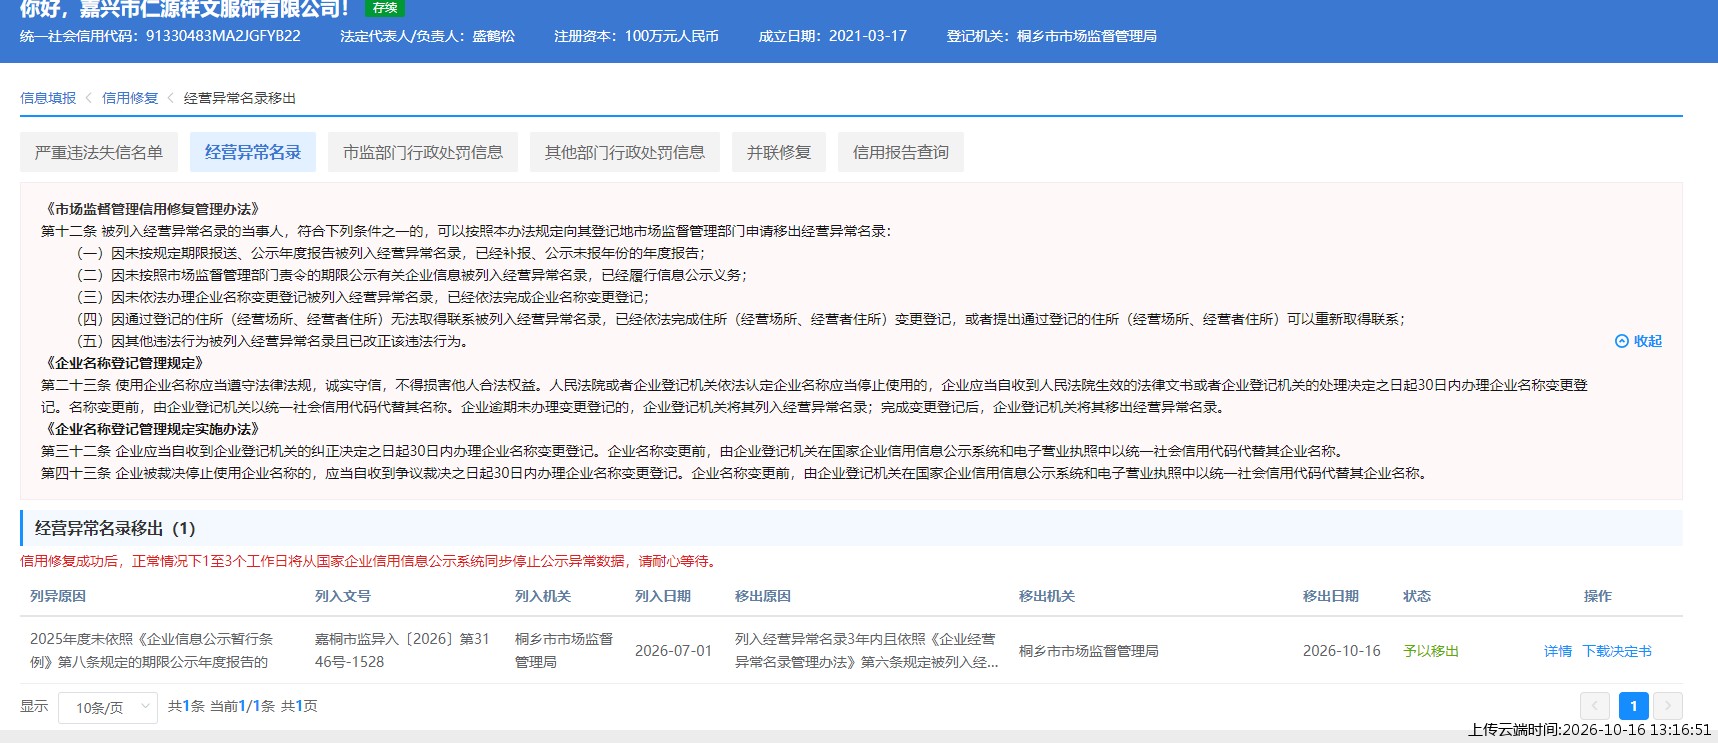Image resolution: width=1718 pixels, height=743 pixels.
Task: Open 其他部门行政处罚信息 tab
Action: [625, 152]
